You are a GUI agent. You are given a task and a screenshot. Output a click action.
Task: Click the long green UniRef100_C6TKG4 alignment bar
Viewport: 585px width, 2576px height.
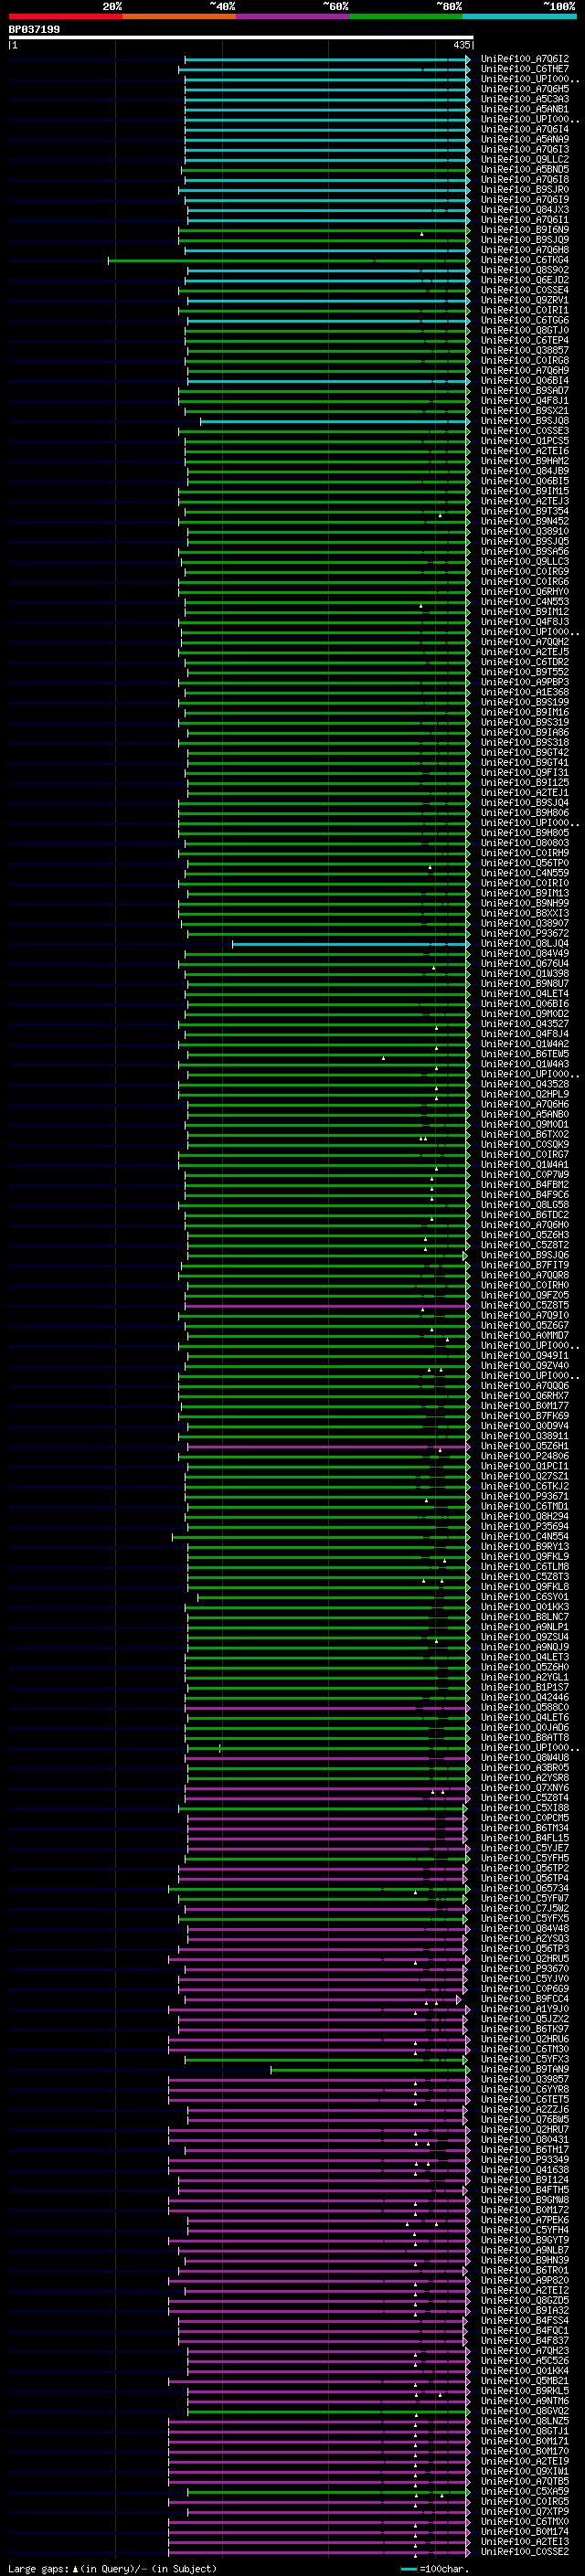pos(288,260)
